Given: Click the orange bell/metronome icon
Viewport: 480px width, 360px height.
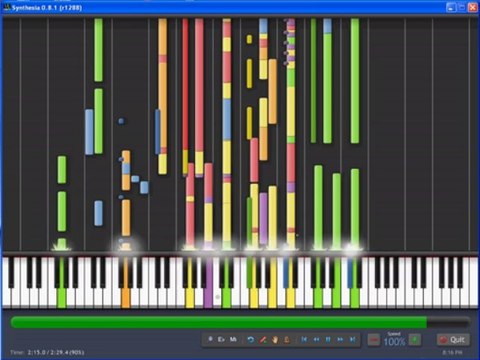Looking at the screenshot, I should point(286,340).
